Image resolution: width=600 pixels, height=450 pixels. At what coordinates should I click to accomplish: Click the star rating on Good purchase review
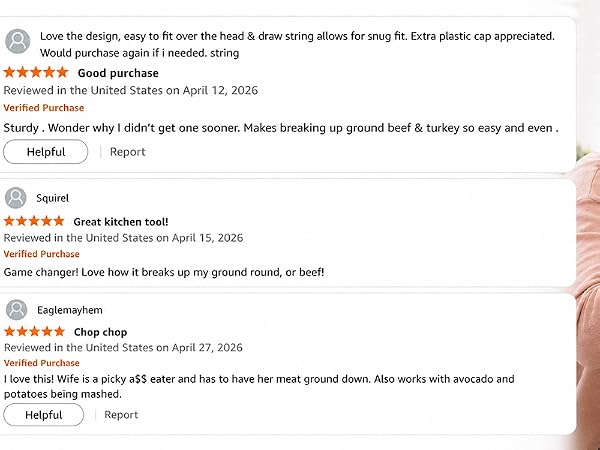(x=36, y=72)
